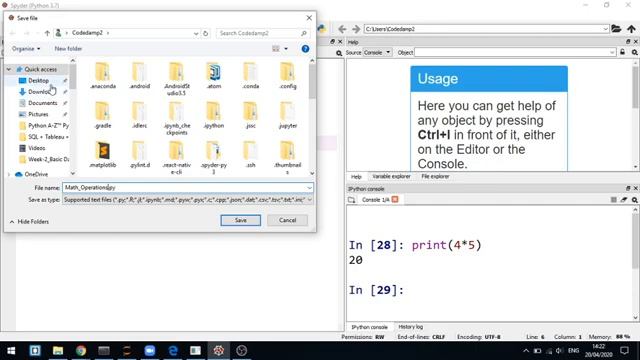Collapse folders with Hide Folders

tap(29, 222)
